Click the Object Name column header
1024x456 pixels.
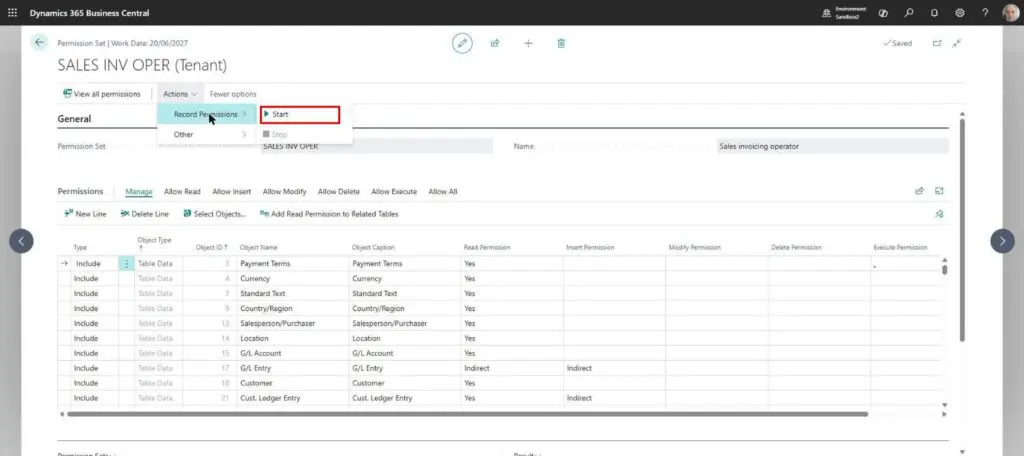tap(259, 248)
